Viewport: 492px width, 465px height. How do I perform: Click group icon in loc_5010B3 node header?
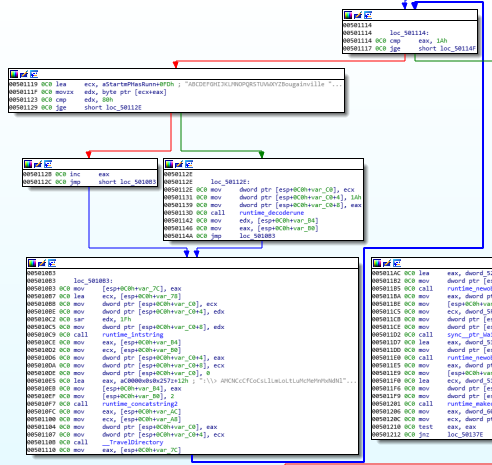pos(52,263)
